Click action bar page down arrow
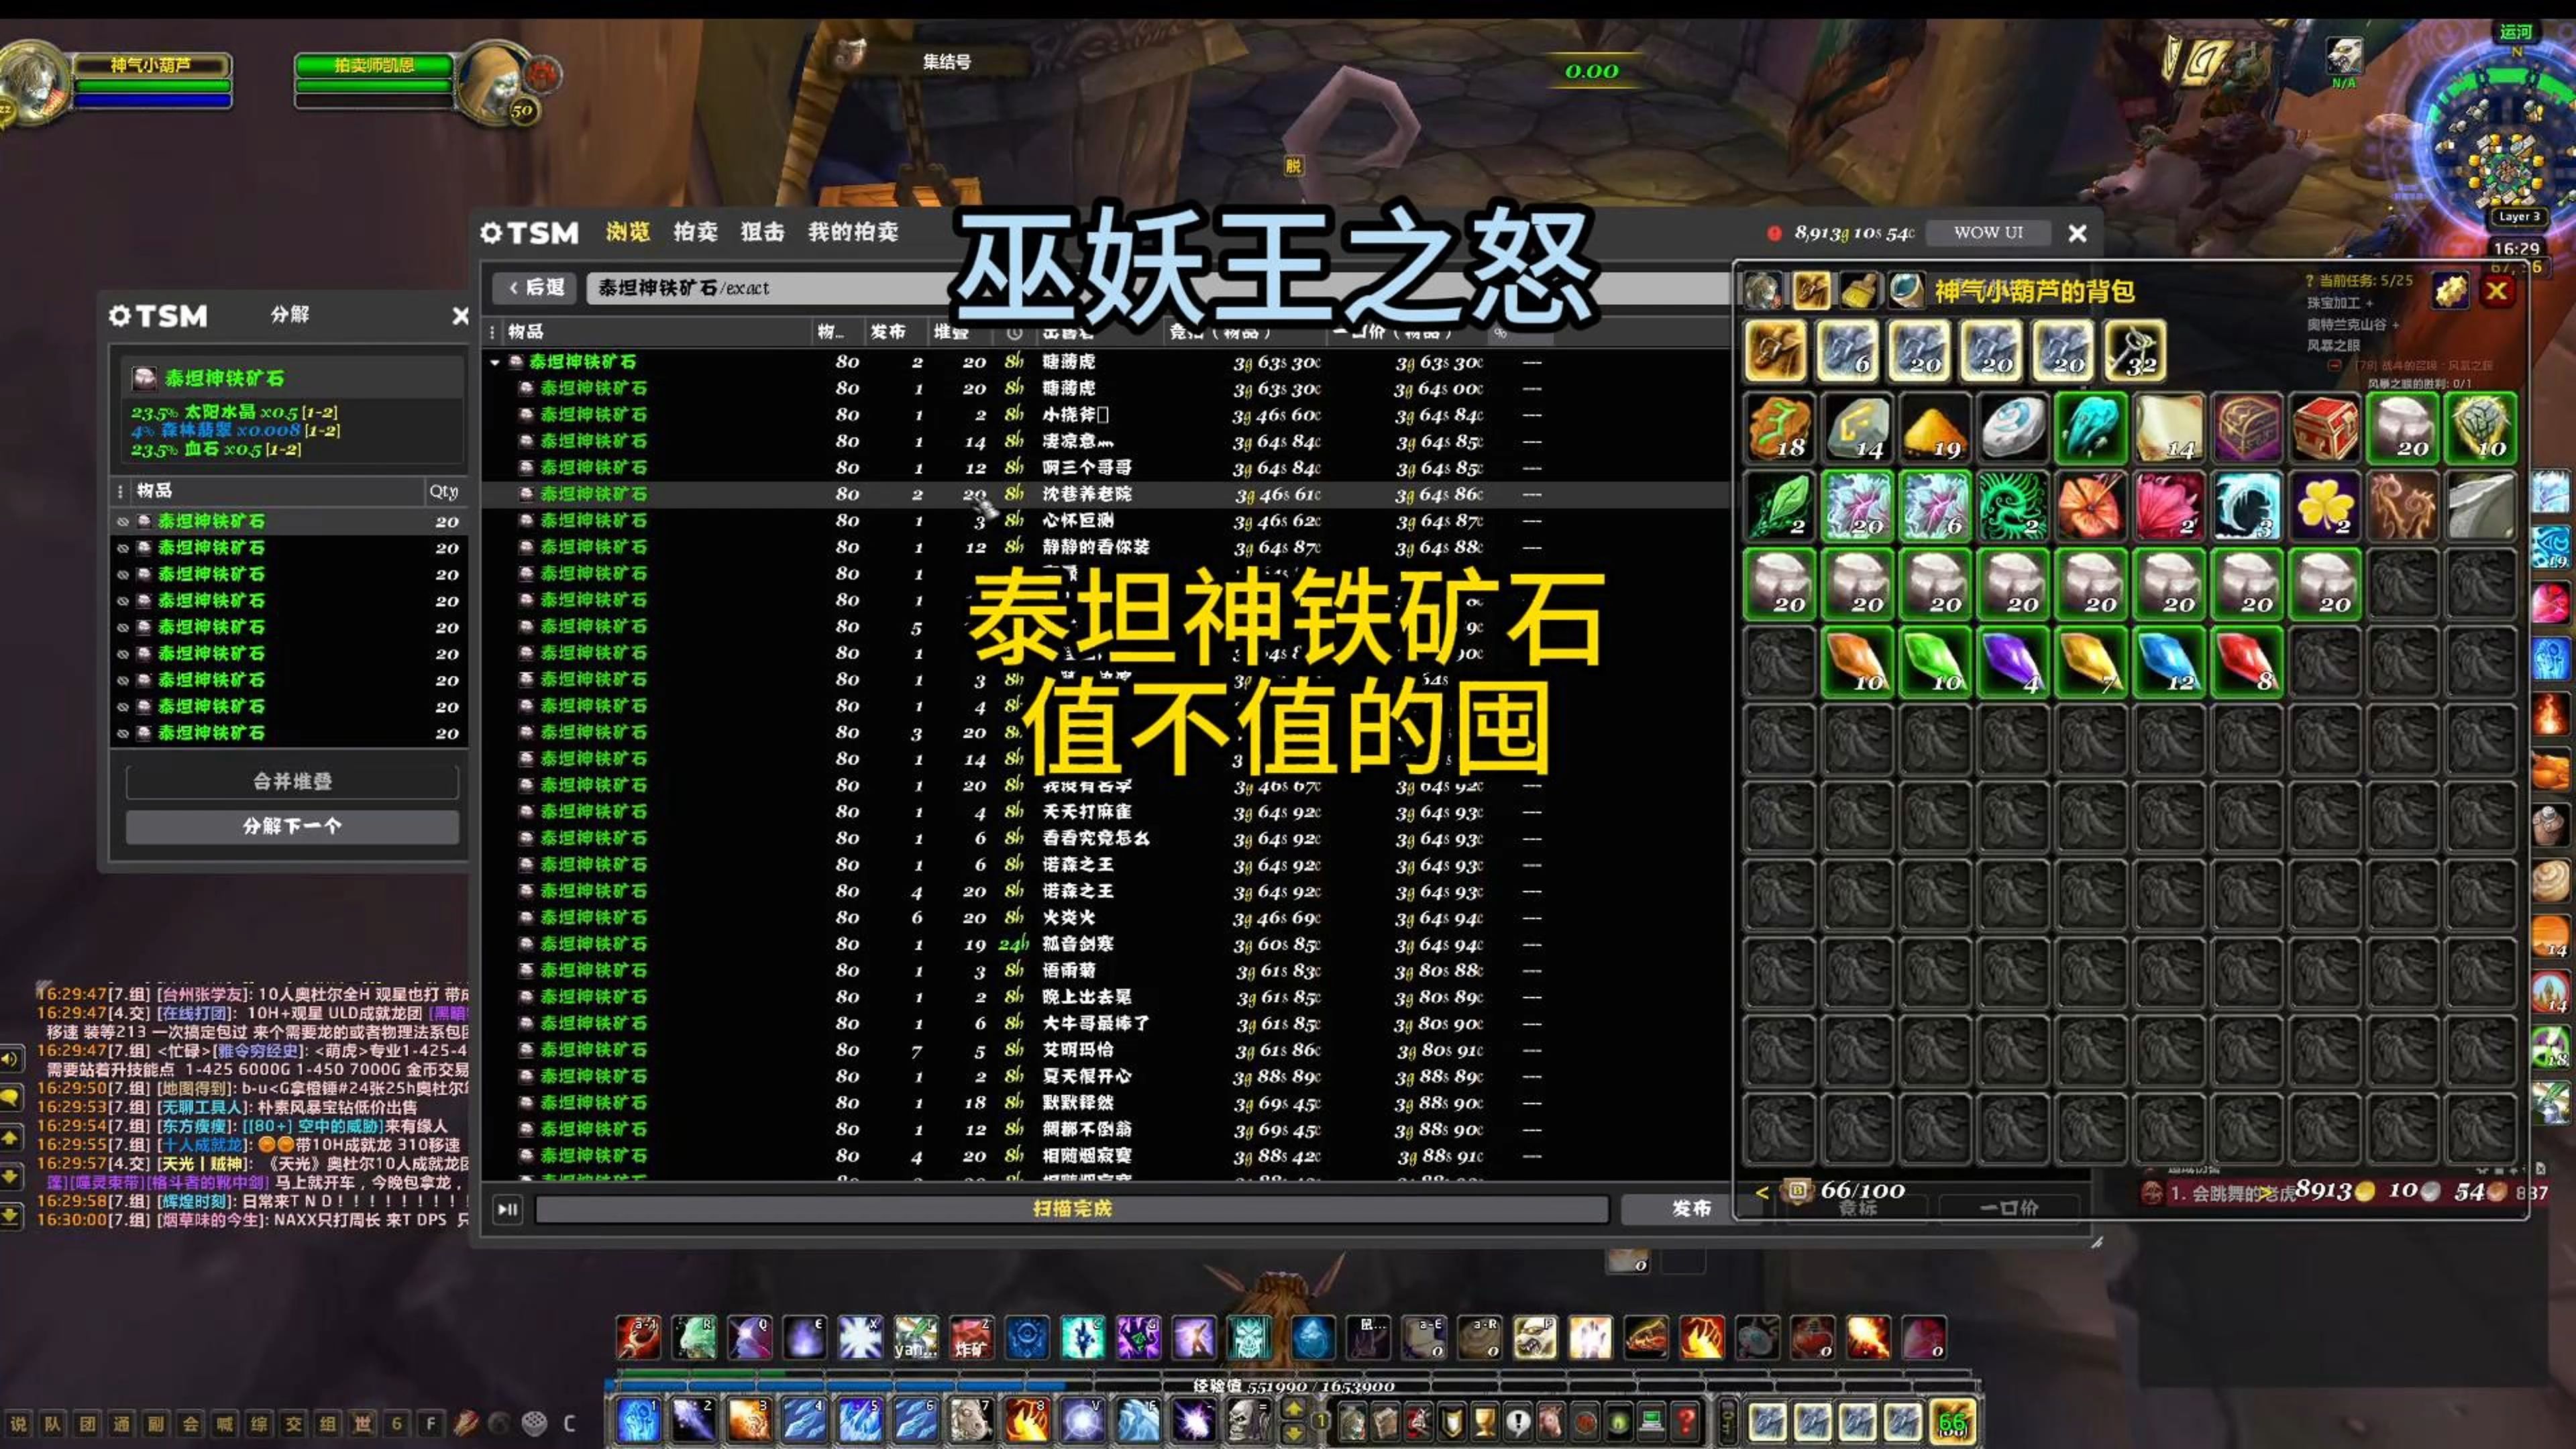This screenshot has height=1449, width=2576. 1293,1433
